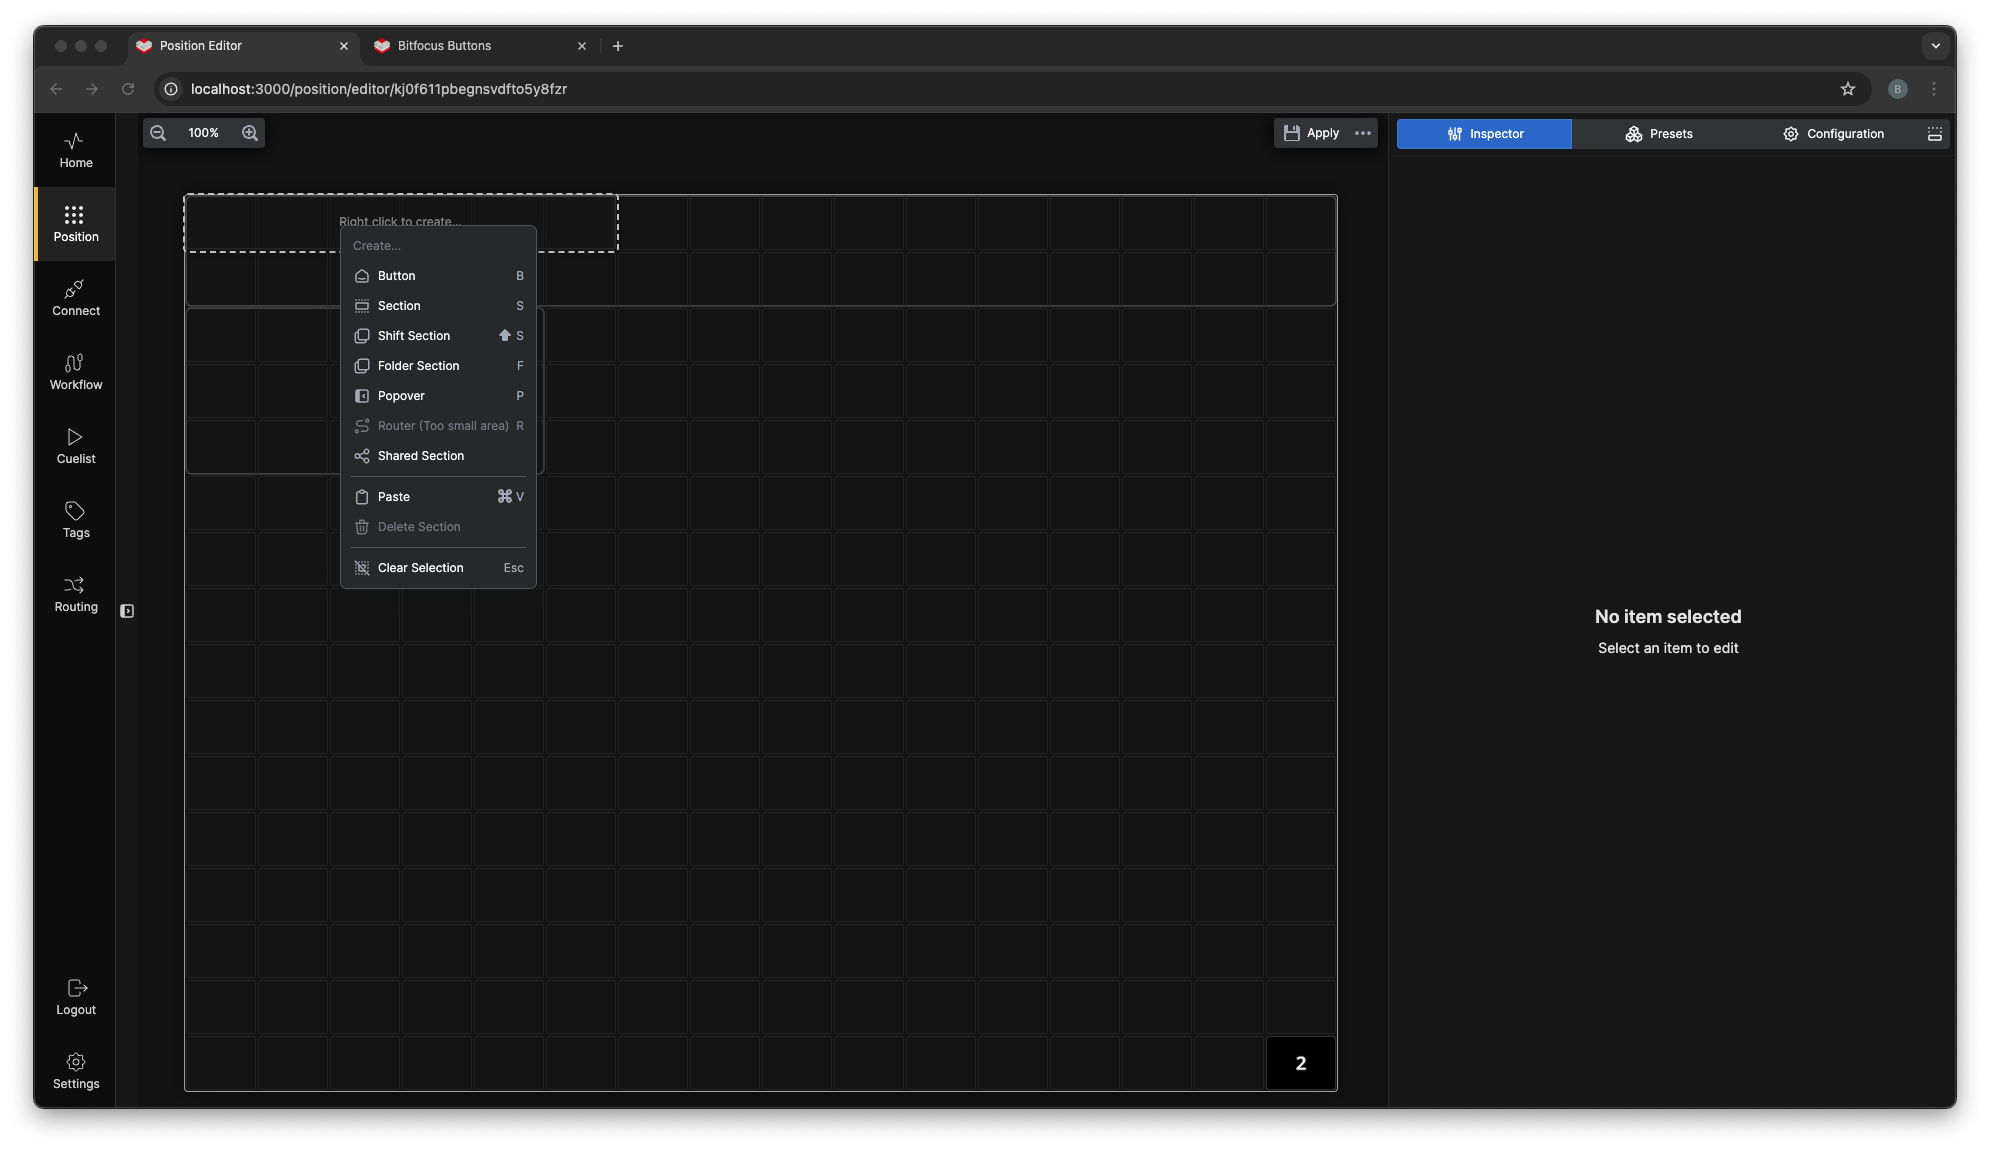Select the page 2 tile on canvas

click(x=1300, y=1063)
